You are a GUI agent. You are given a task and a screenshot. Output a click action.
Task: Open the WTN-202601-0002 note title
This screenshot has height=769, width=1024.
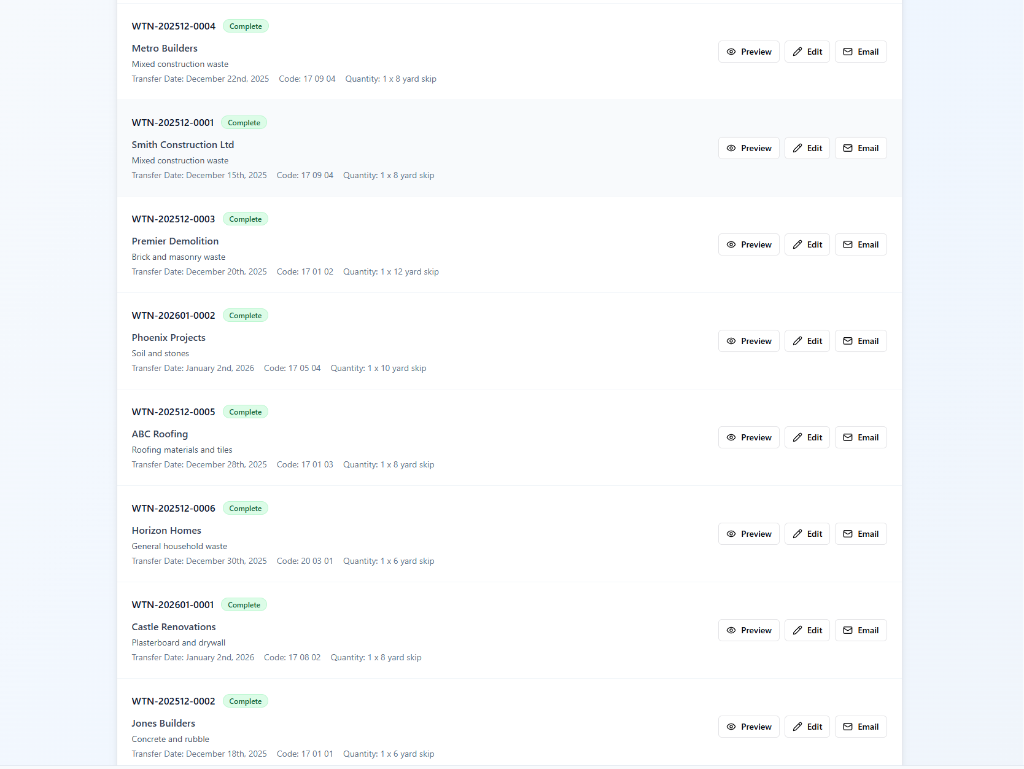click(x=173, y=315)
